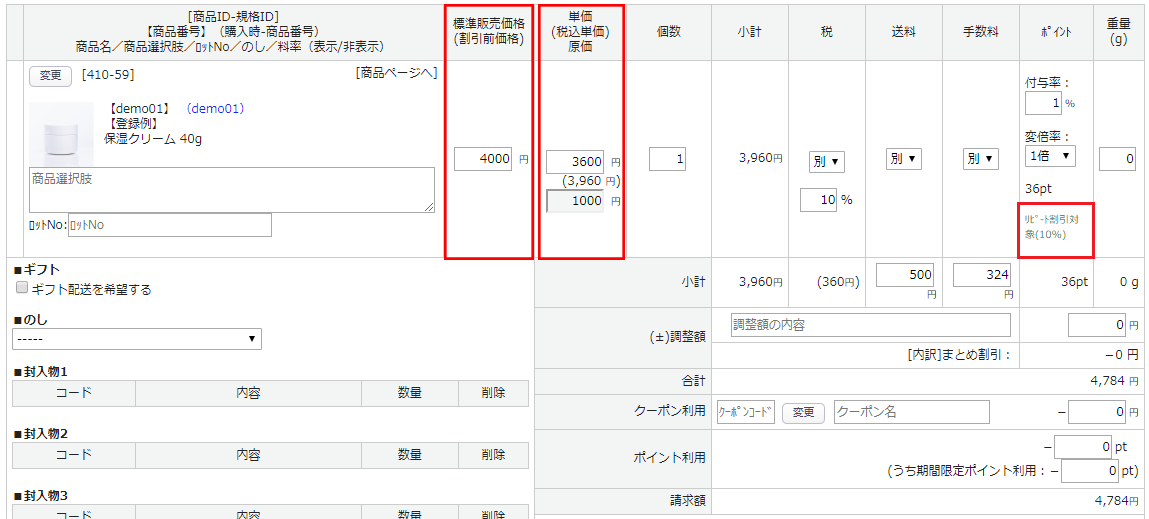Click the 原価 field showing 1000

coord(575,201)
